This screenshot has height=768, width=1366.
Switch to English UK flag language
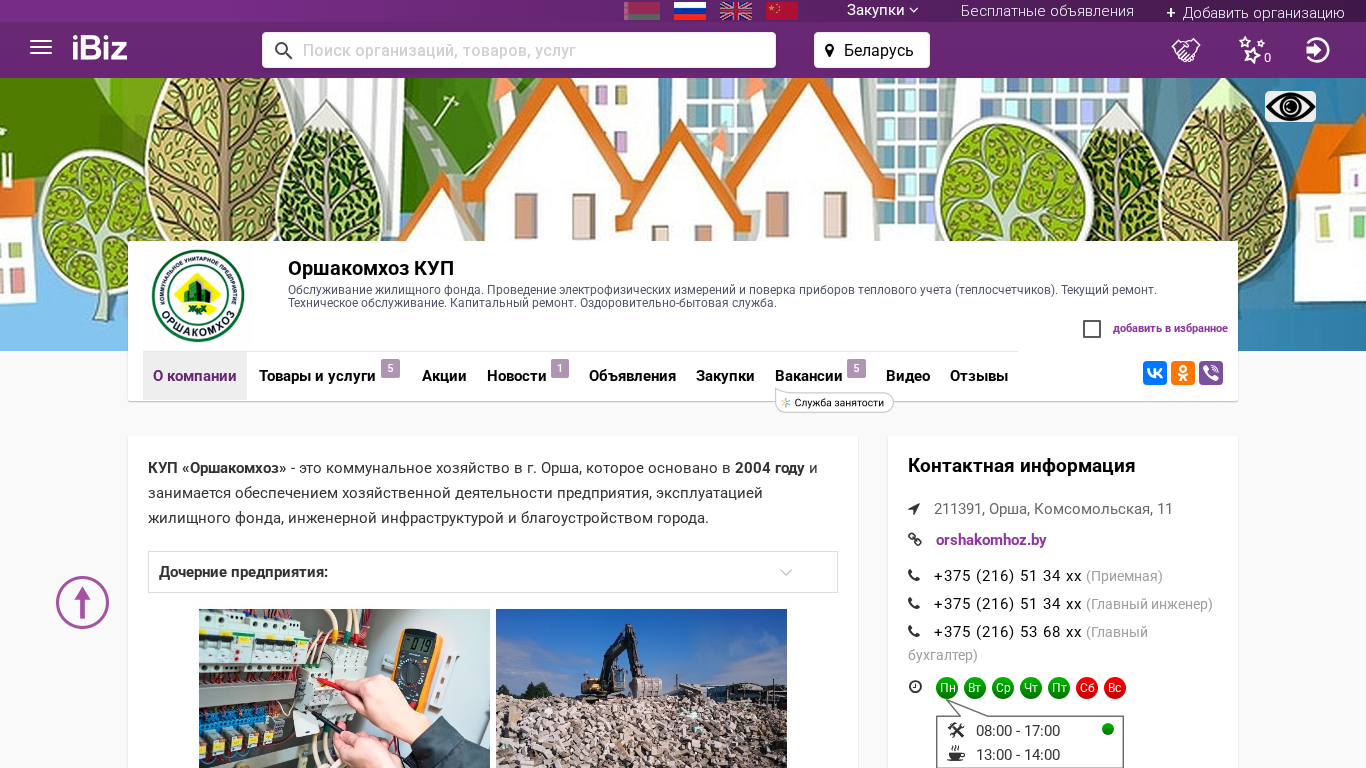click(736, 11)
